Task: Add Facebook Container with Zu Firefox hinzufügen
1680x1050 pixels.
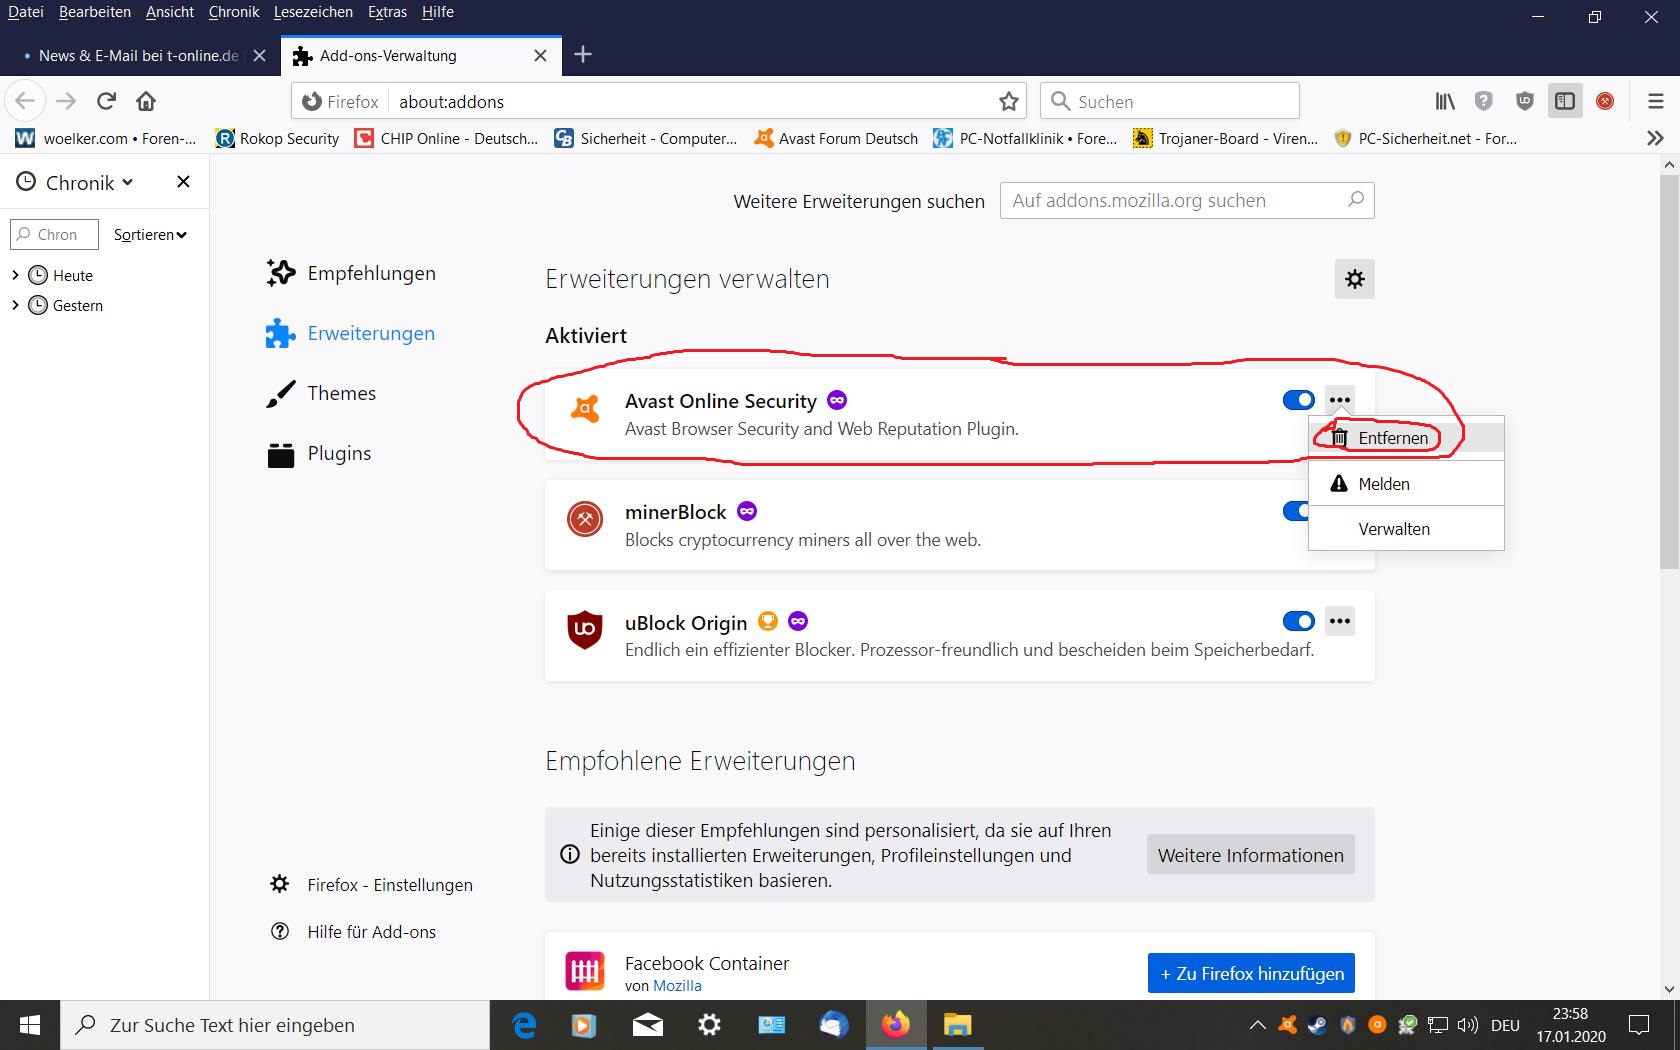Action: [1251, 973]
